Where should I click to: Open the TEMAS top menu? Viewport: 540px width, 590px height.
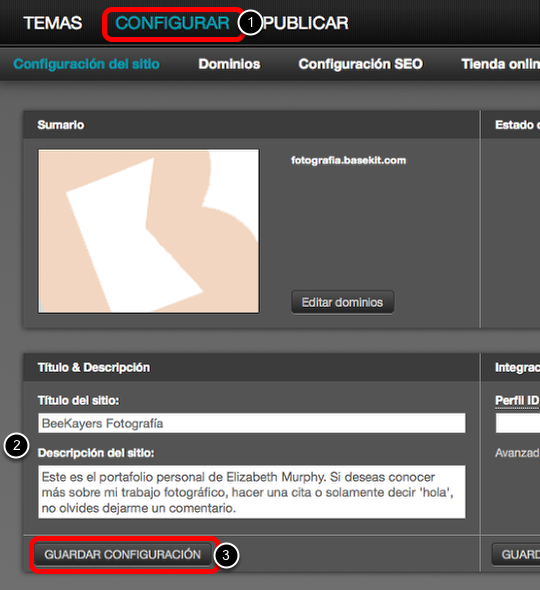[53, 23]
